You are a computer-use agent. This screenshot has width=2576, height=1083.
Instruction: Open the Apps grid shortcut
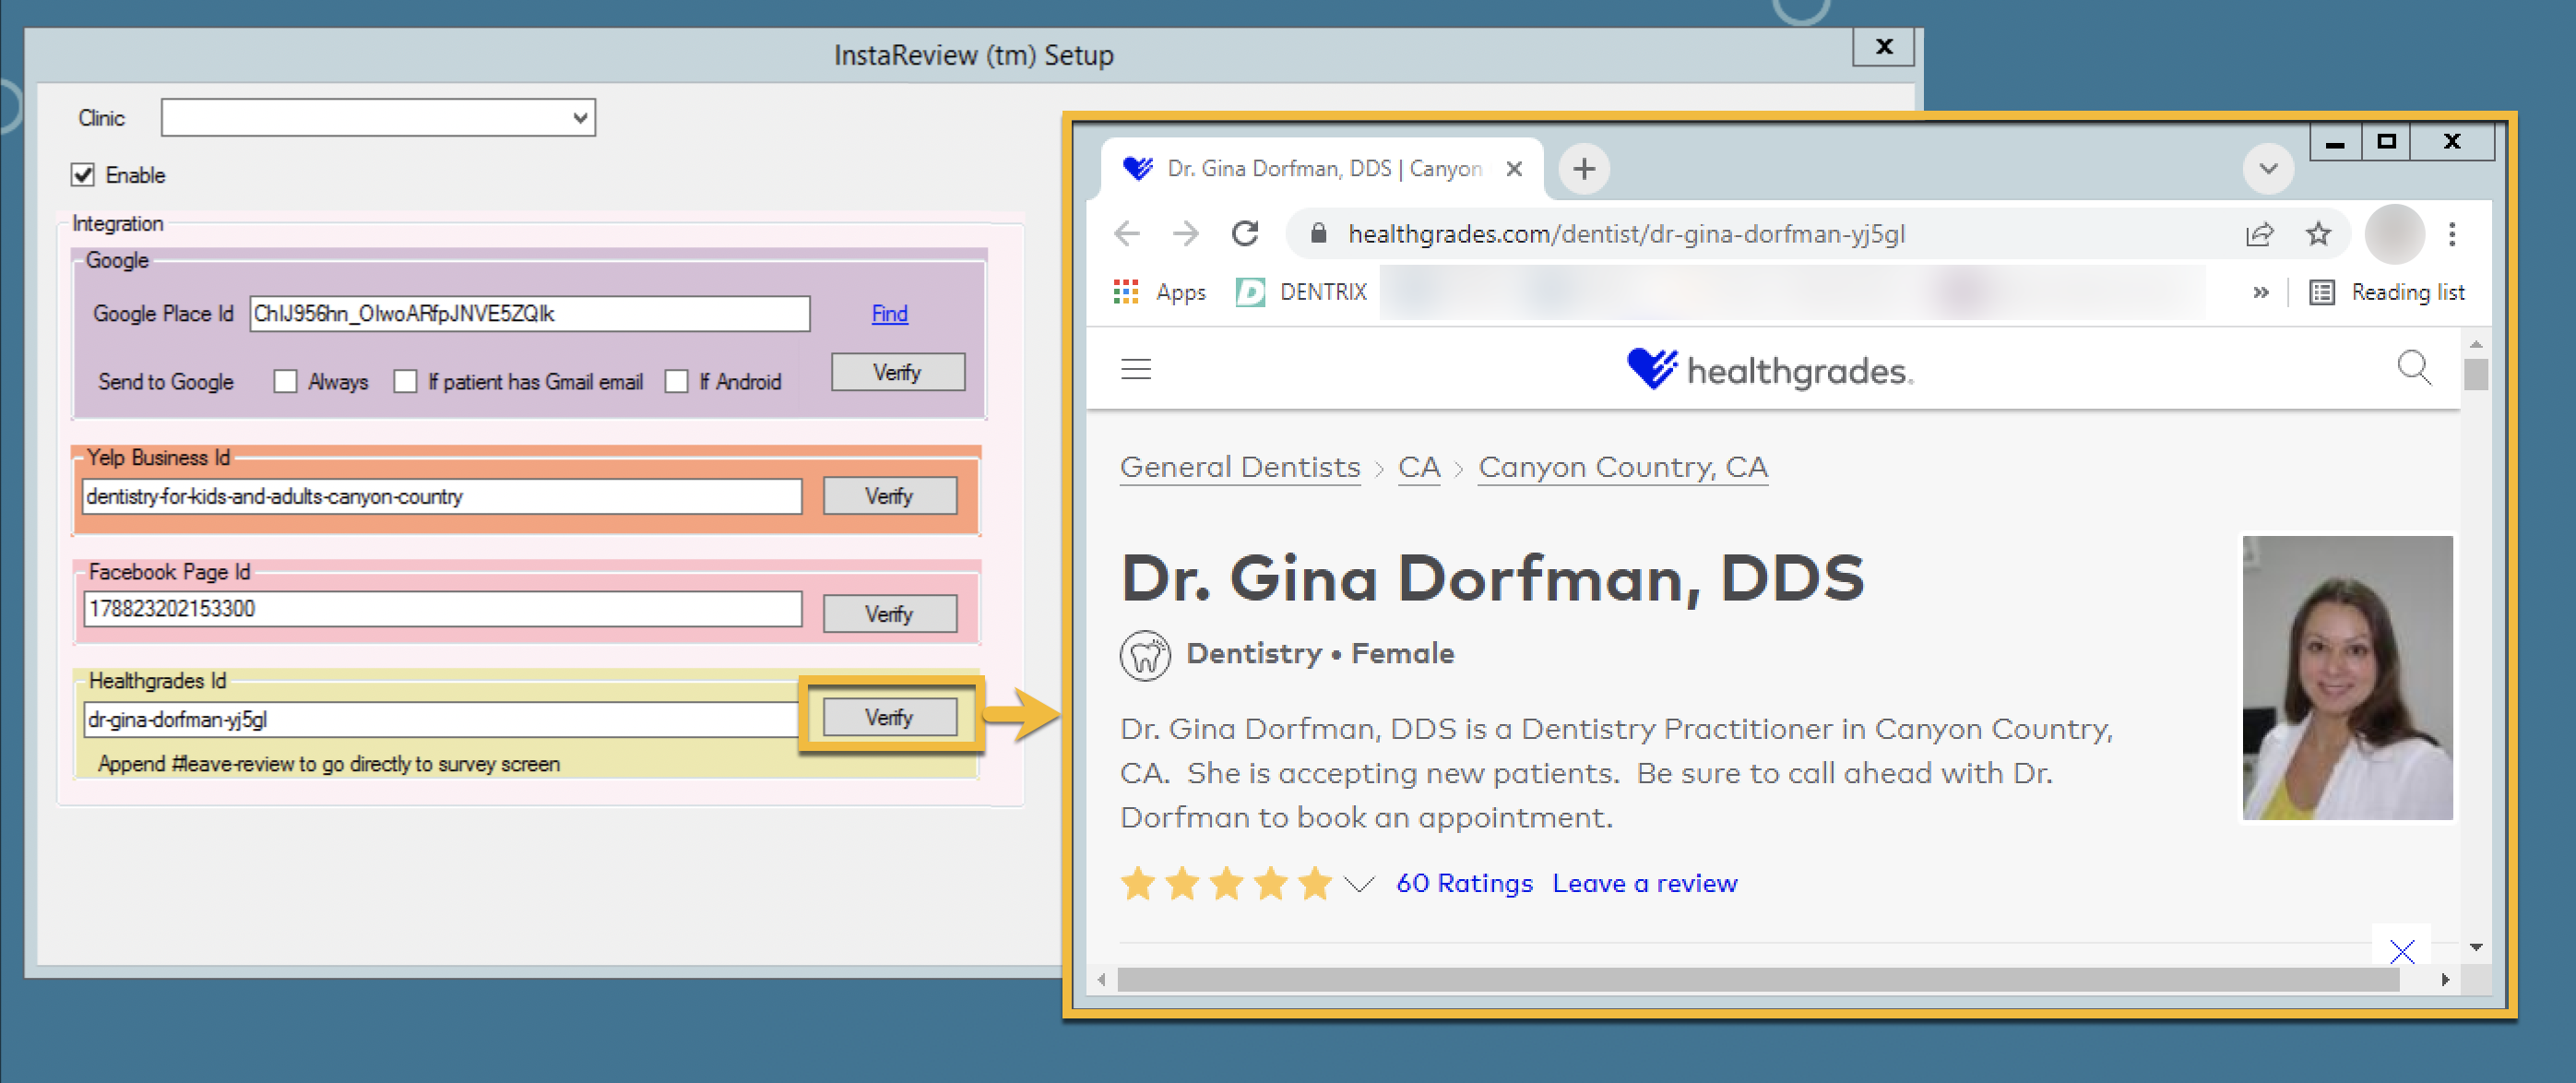click(x=1160, y=292)
